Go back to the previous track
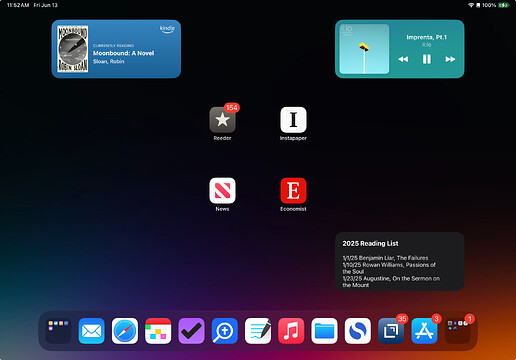The height and width of the screenshot is (360, 516). [403, 59]
